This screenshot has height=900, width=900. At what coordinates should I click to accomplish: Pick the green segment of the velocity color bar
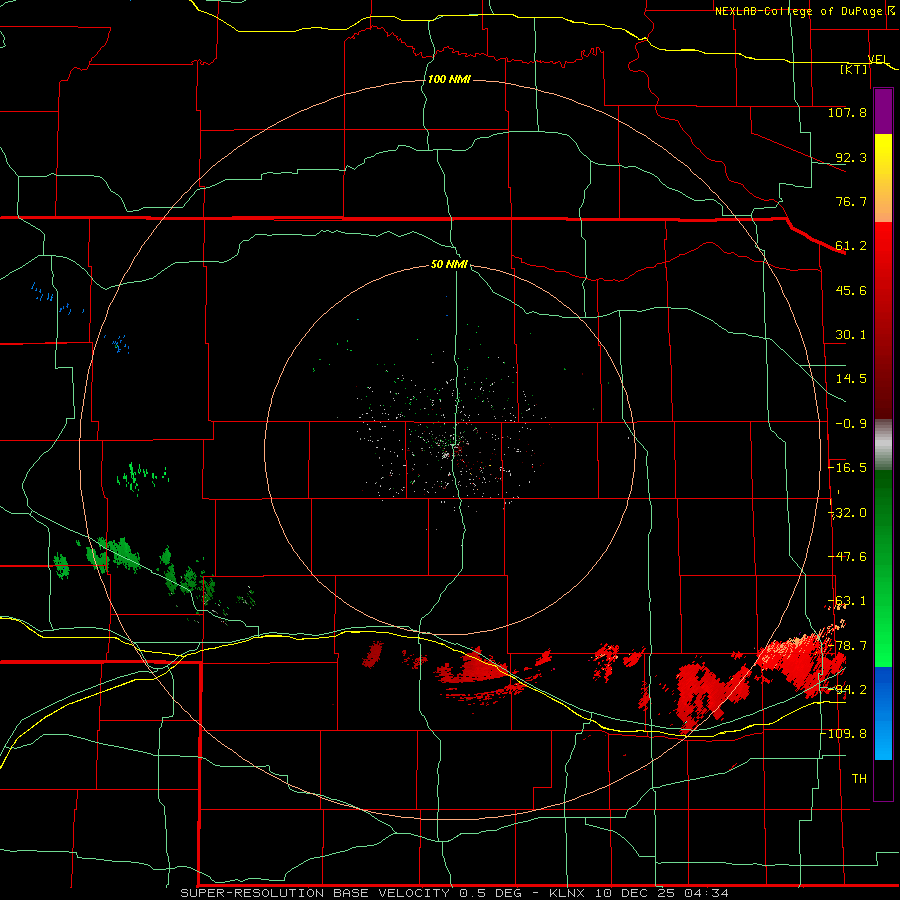click(883, 568)
